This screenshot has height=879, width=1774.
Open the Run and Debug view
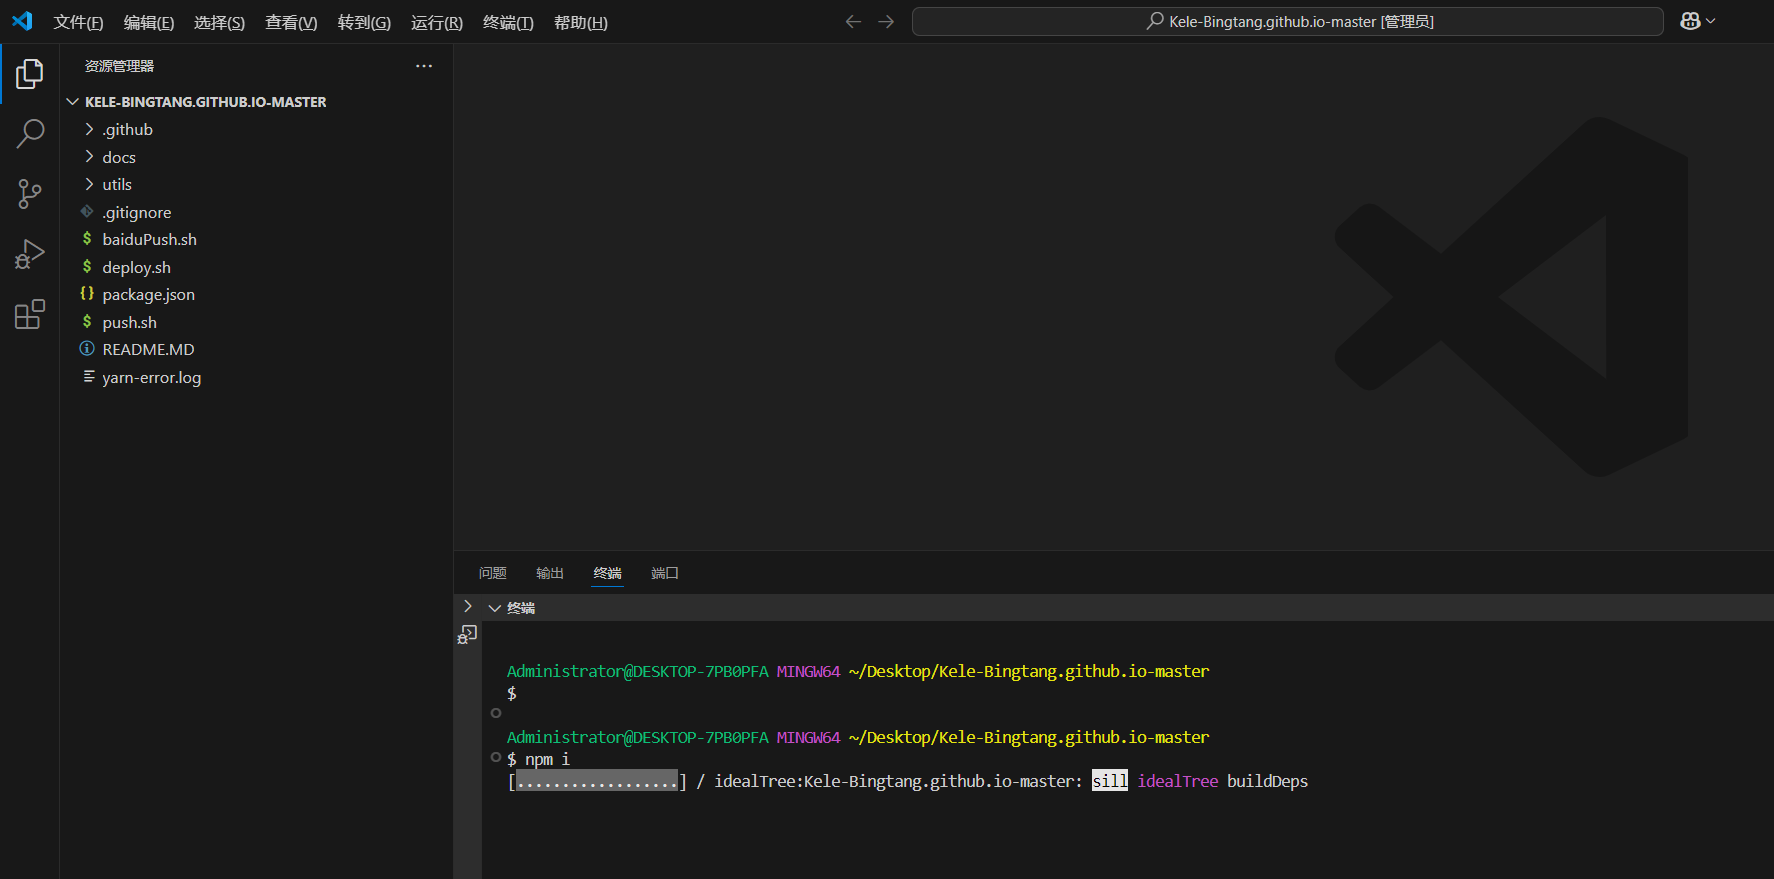pos(30,254)
